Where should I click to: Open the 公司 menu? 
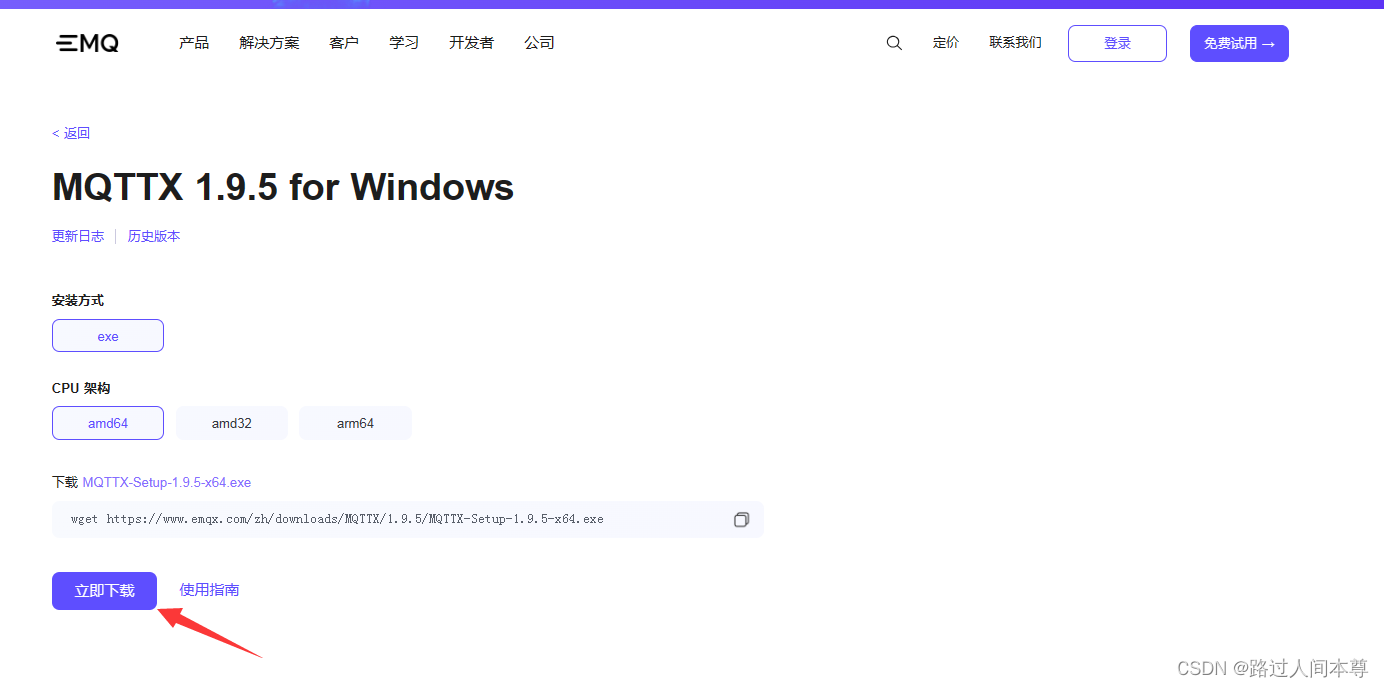tap(539, 43)
